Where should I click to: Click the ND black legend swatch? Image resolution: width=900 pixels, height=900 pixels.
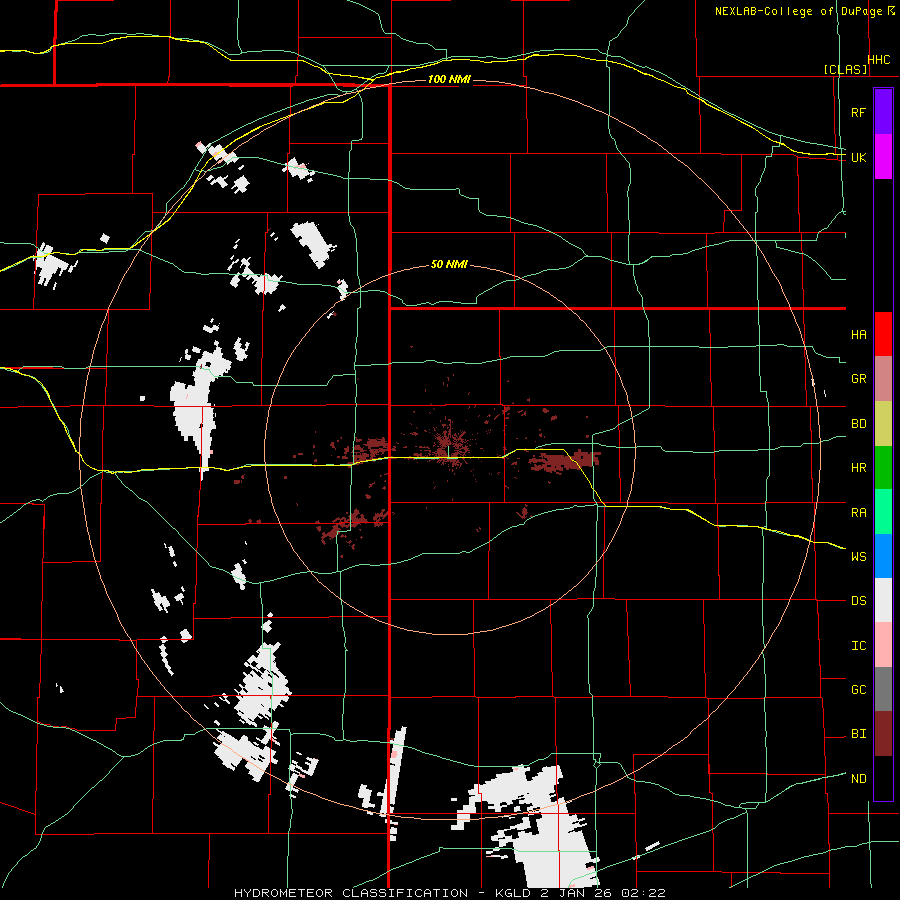point(883,778)
